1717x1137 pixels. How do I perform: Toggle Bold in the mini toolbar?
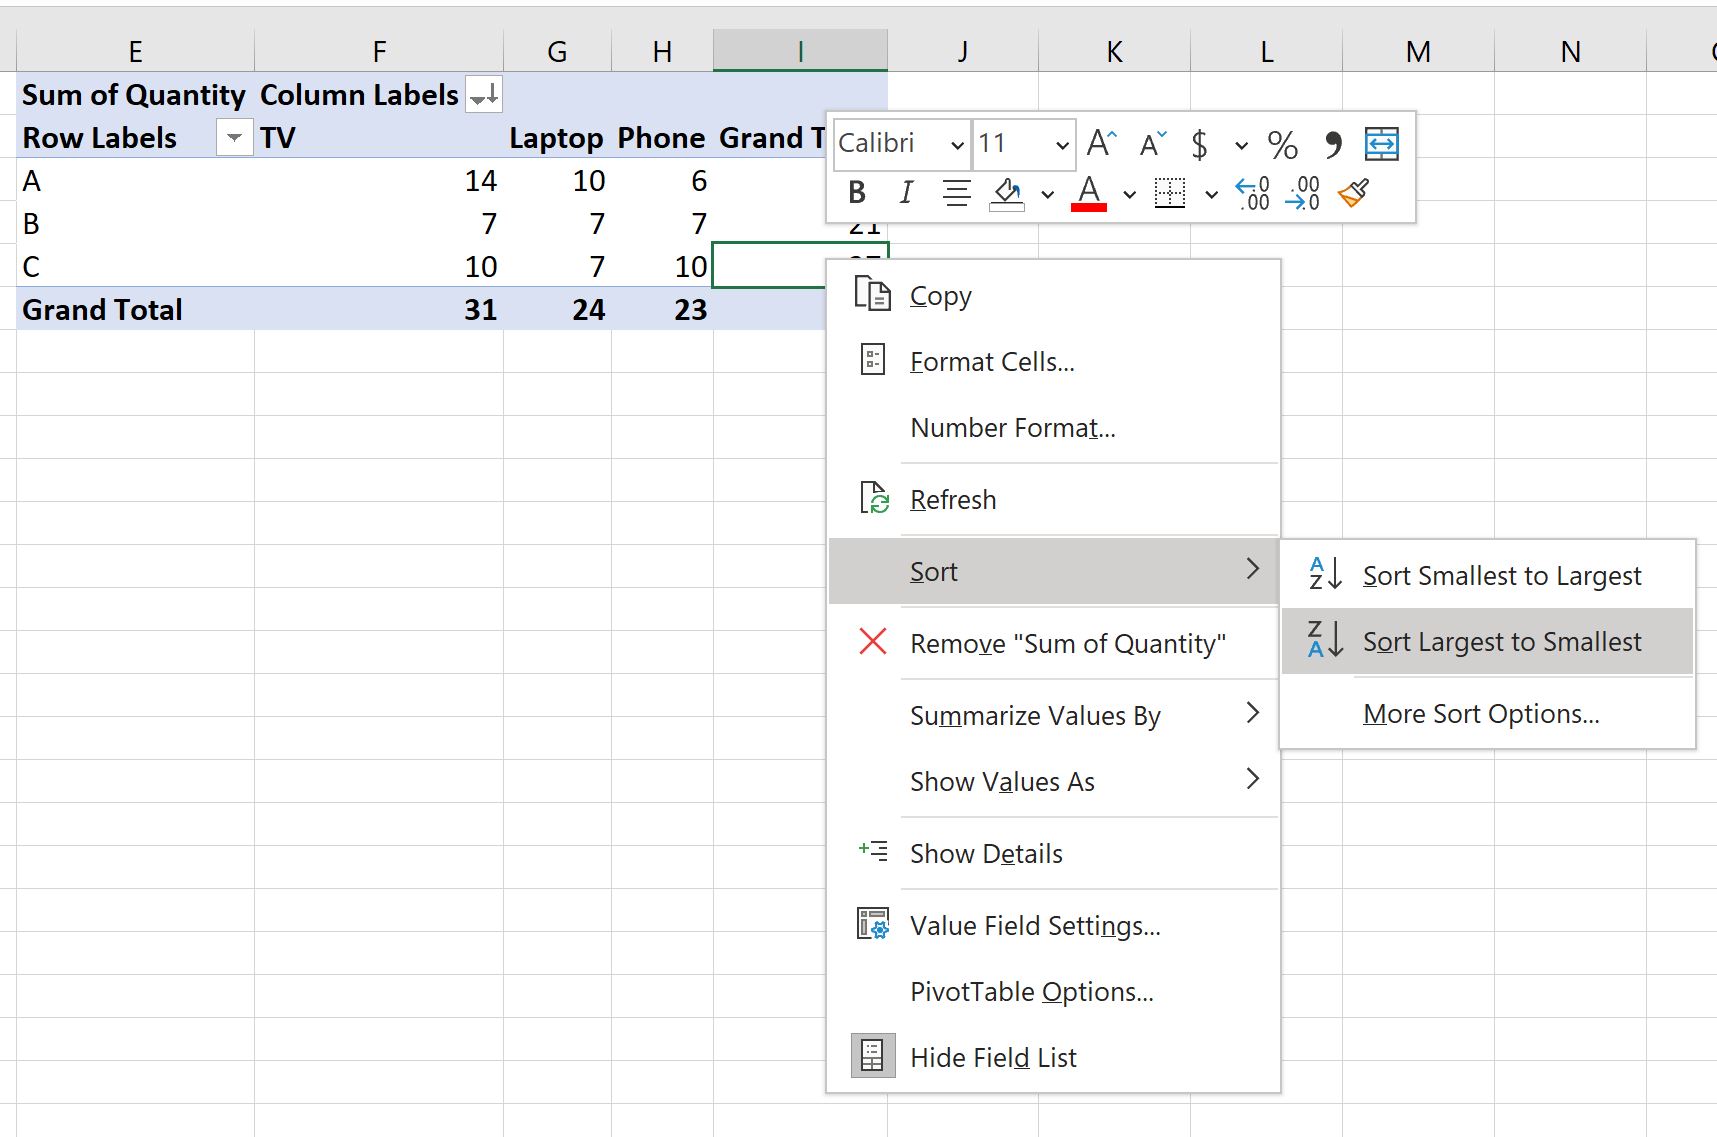point(857,192)
